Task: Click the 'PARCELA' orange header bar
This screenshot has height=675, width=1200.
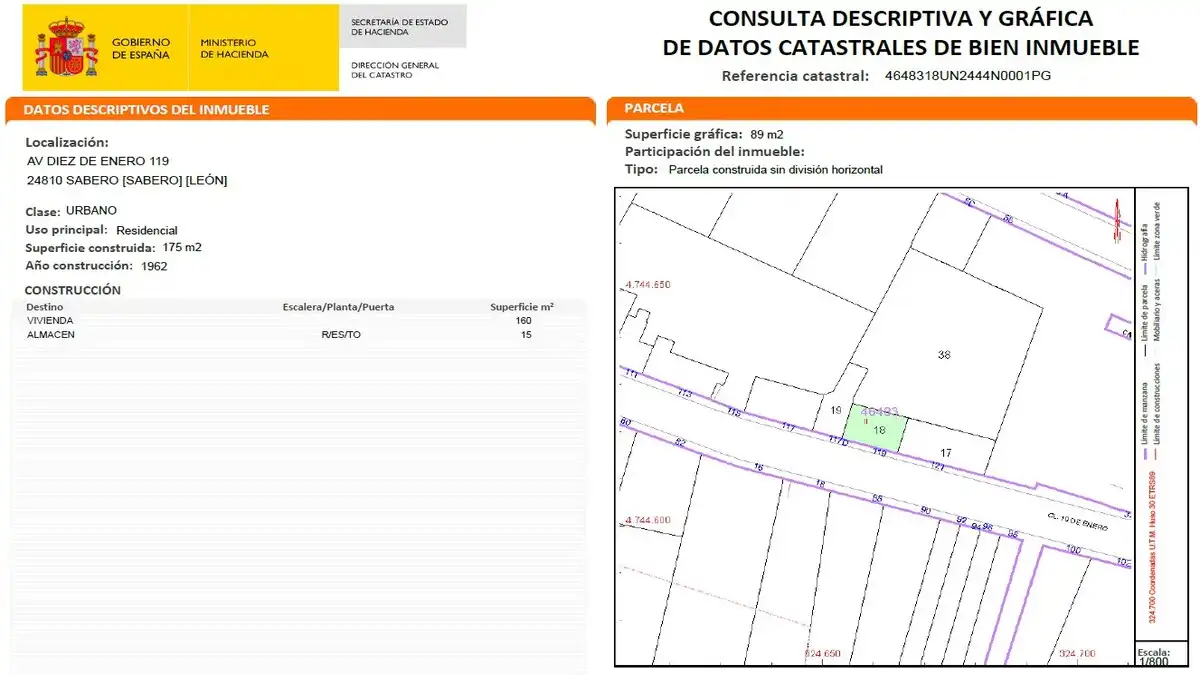Action: pyautogui.click(x=902, y=108)
